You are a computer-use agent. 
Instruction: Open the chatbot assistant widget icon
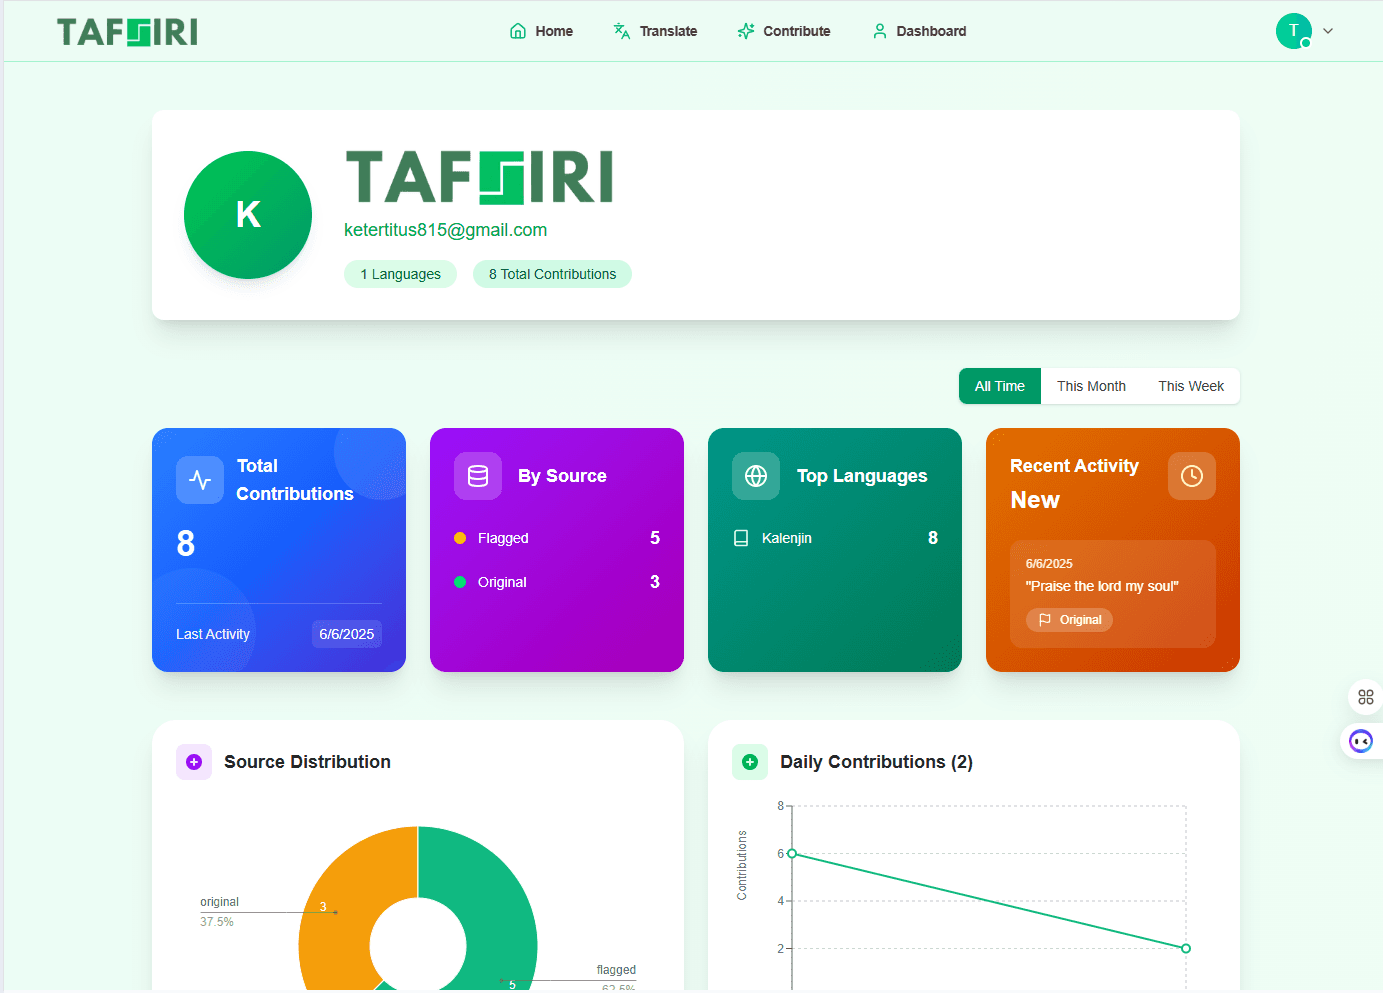1361,741
